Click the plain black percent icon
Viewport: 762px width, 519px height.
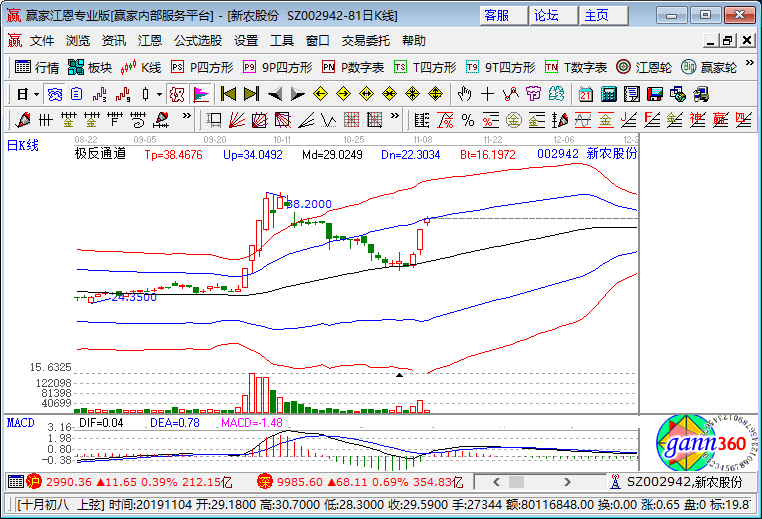(468, 120)
